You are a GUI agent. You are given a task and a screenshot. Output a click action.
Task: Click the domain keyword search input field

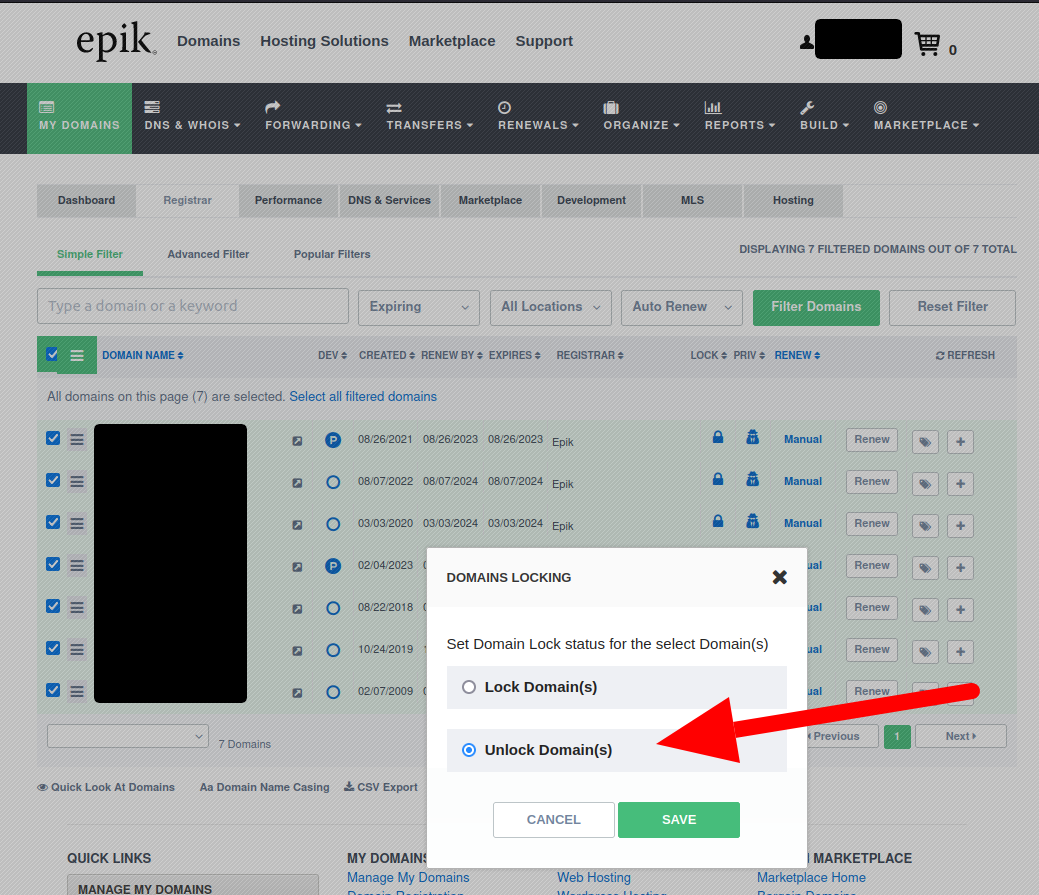pyautogui.click(x=192, y=307)
